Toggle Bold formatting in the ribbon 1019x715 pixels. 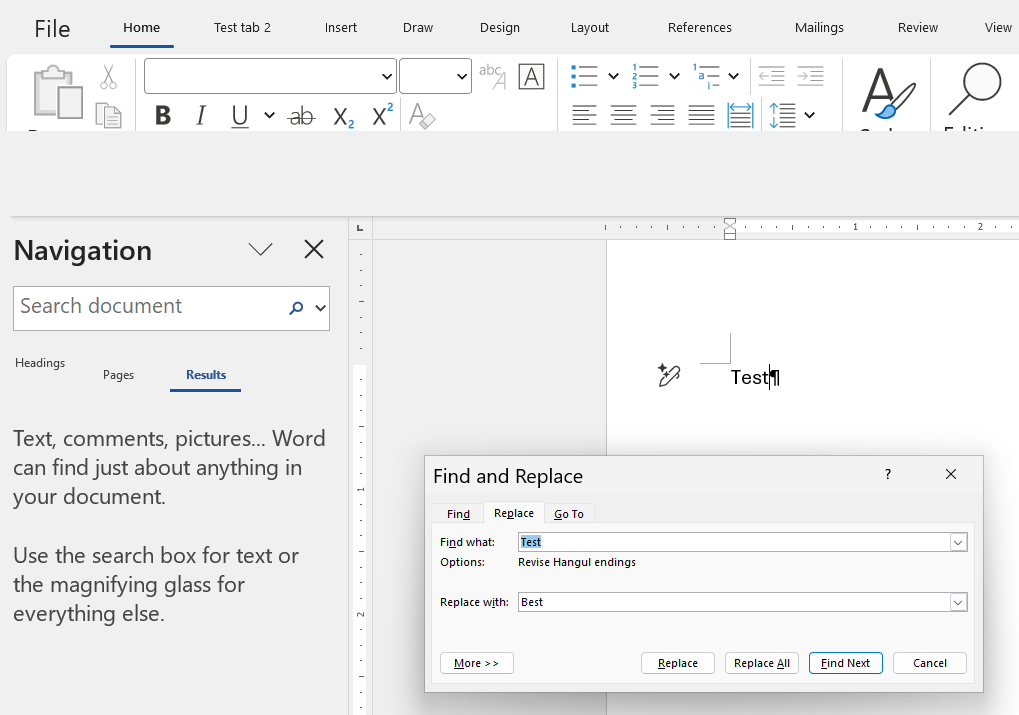(x=163, y=116)
